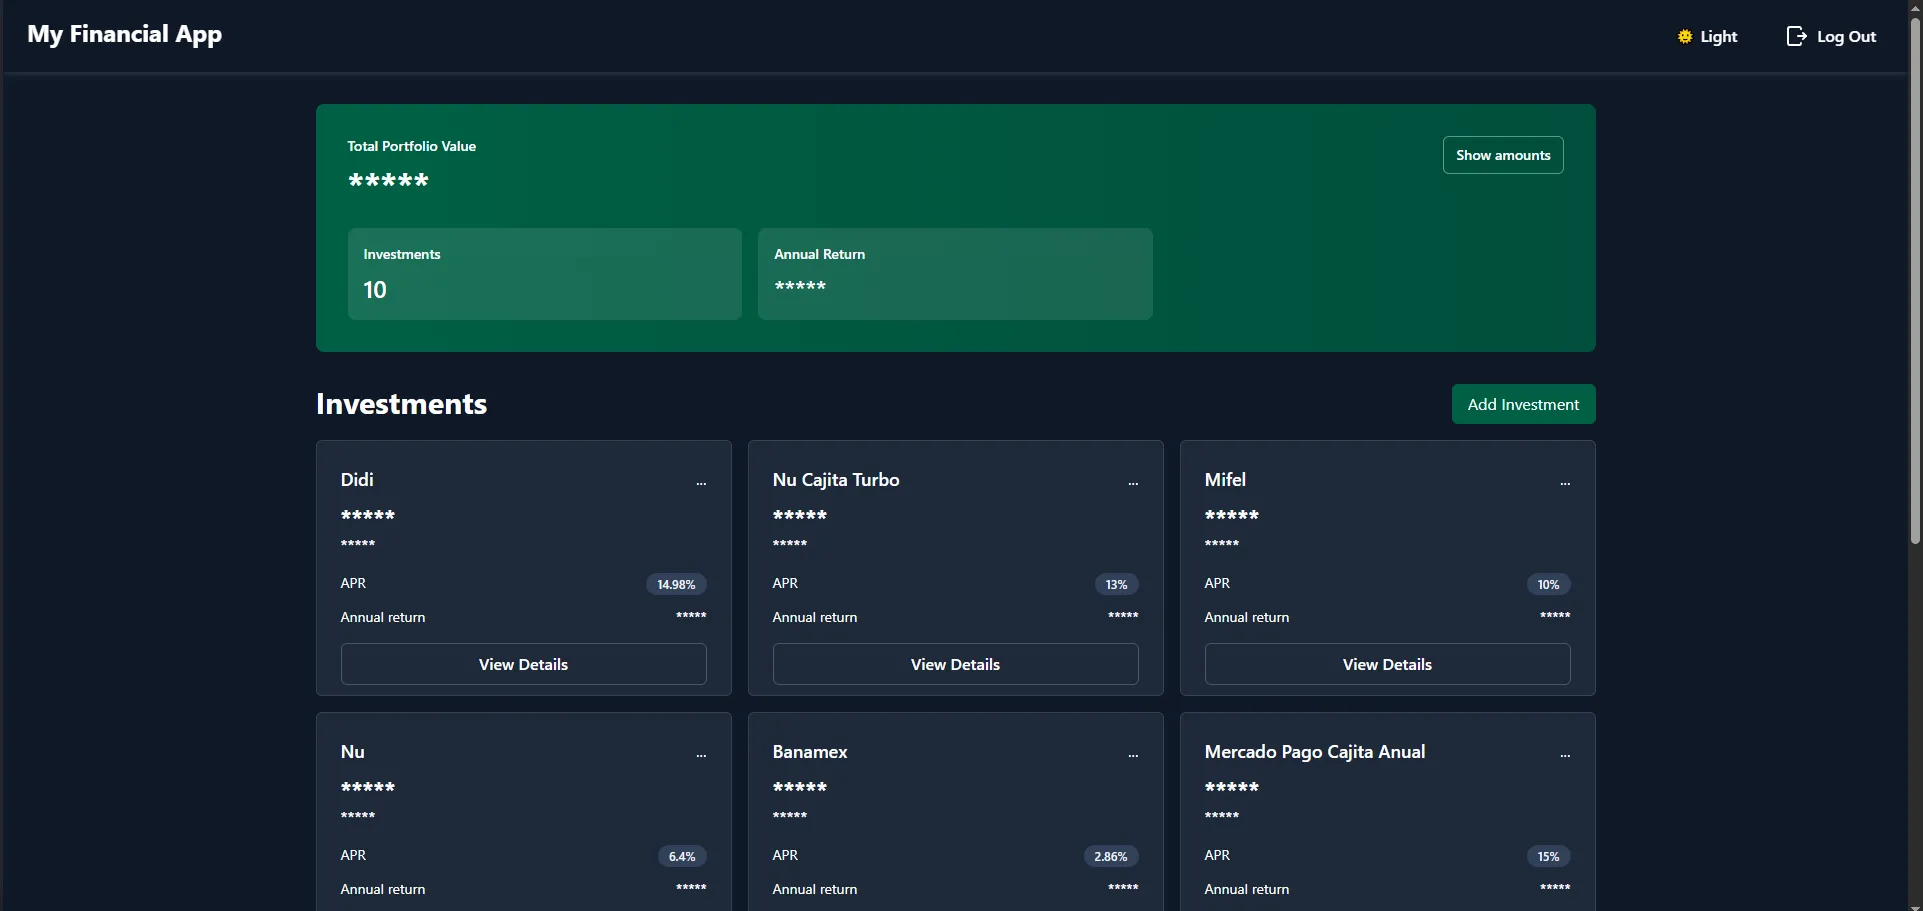Click Annual return label on Didi card
1923x911 pixels.
(x=383, y=617)
